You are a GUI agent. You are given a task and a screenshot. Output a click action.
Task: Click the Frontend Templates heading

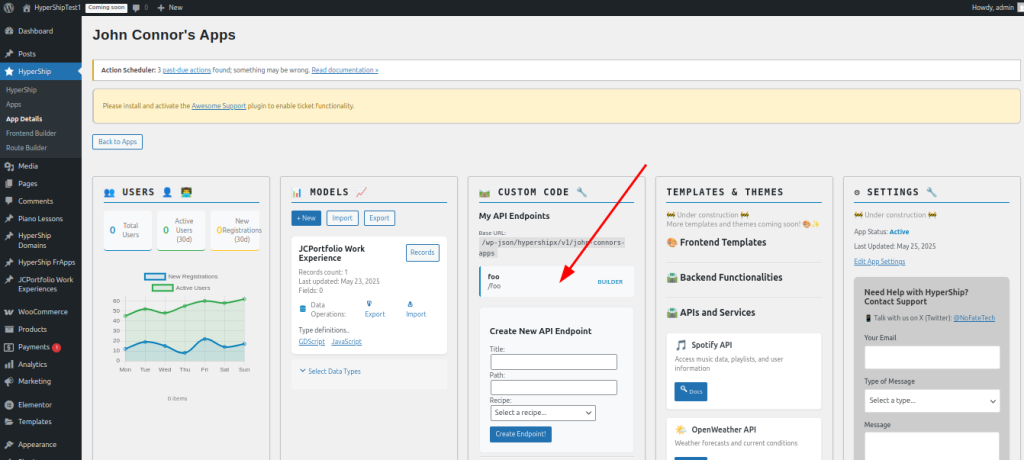716,242
